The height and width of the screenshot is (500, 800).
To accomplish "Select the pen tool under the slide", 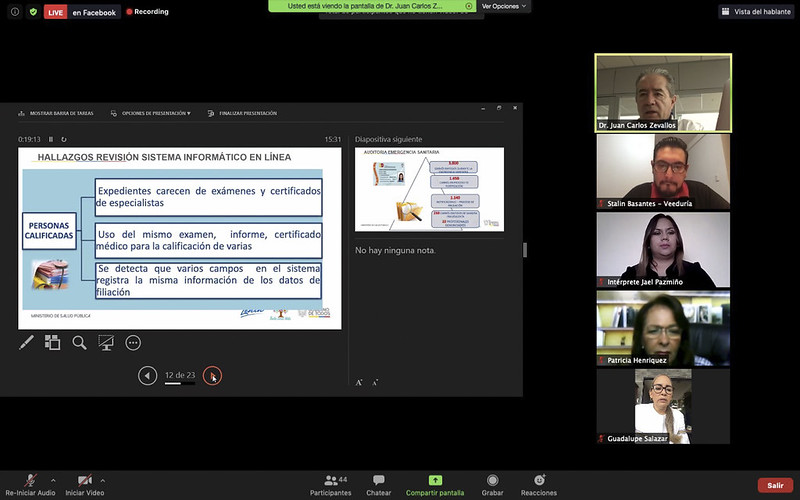I will click(27, 342).
